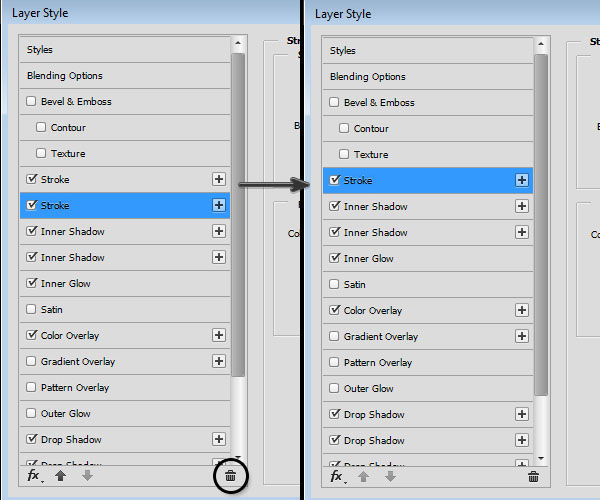Click plus on upper Inner Shadow, left dialog
The height and width of the screenshot is (500, 600).
click(219, 231)
